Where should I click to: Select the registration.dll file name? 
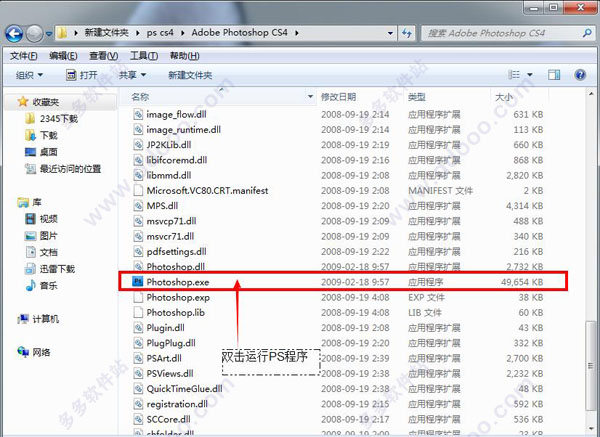177,404
